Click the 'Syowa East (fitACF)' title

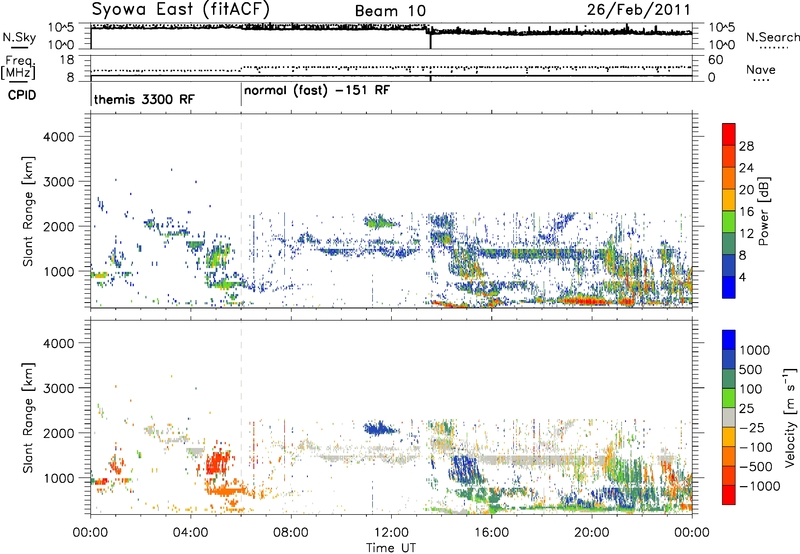pyautogui.click(x=180, y=9)
